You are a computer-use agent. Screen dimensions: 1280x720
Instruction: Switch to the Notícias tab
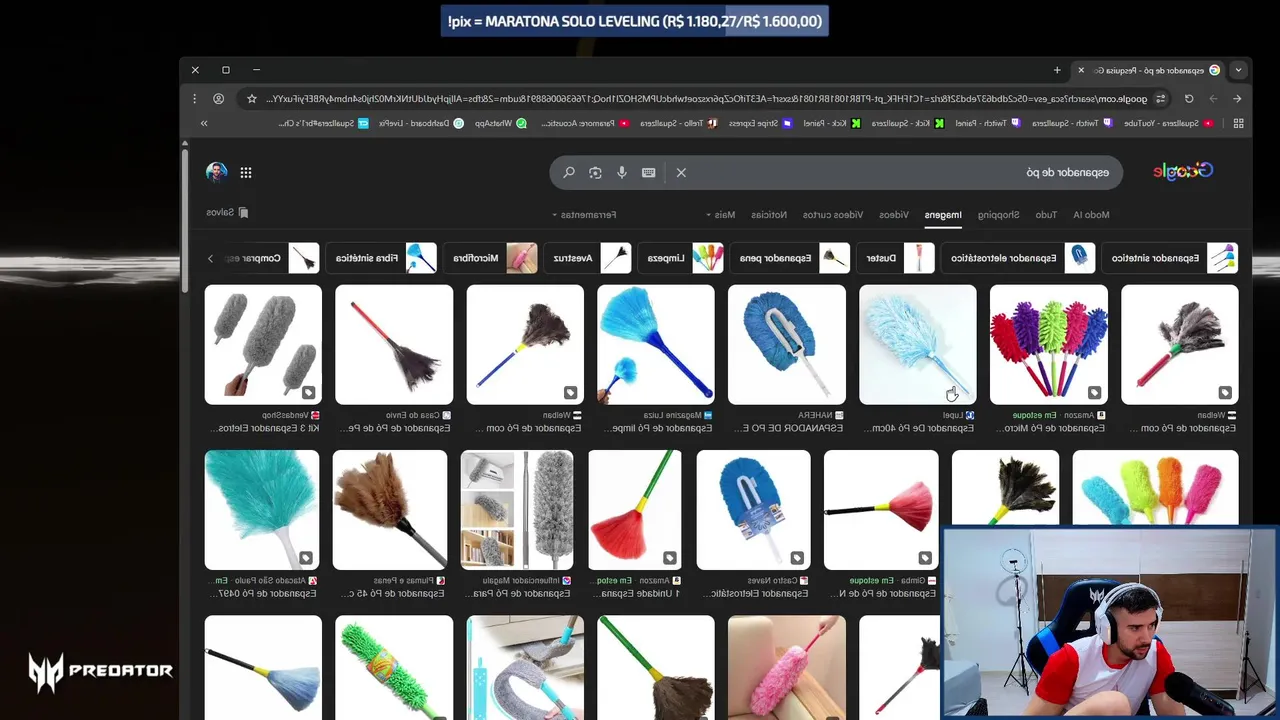coord(769,214)
